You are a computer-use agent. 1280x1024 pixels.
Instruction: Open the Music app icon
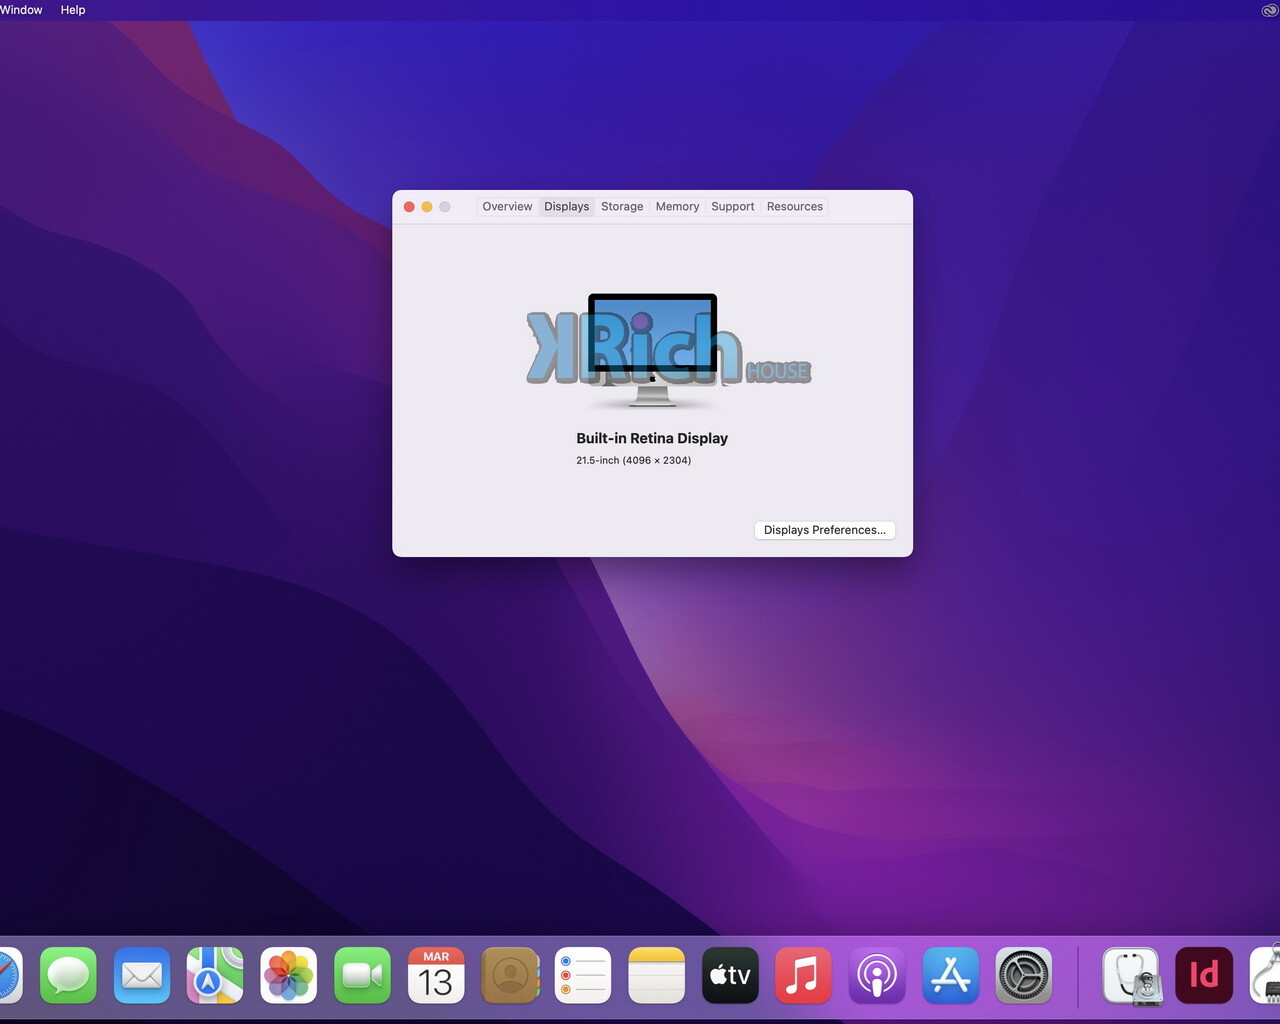(x=803, y=975)
